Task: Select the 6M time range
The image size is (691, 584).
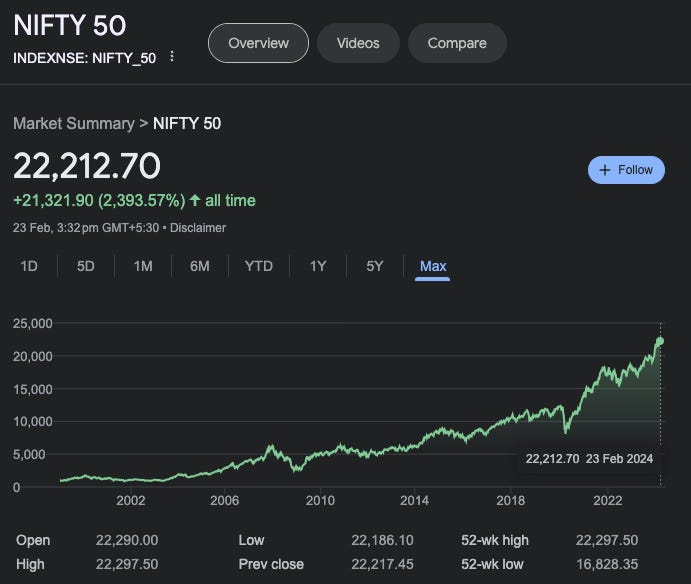Action: click(x=200, y=266)
